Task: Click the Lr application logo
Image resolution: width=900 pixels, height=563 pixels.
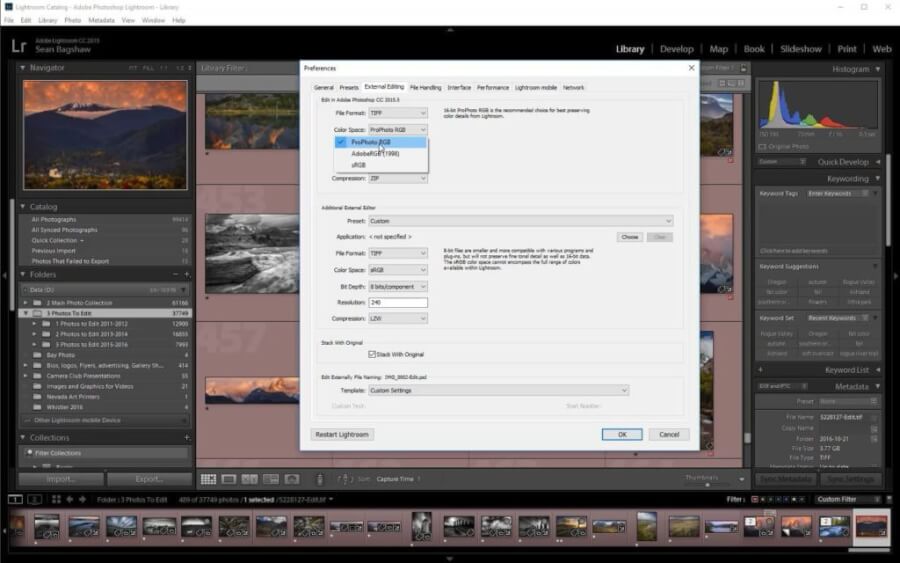Action: point(19,46)
